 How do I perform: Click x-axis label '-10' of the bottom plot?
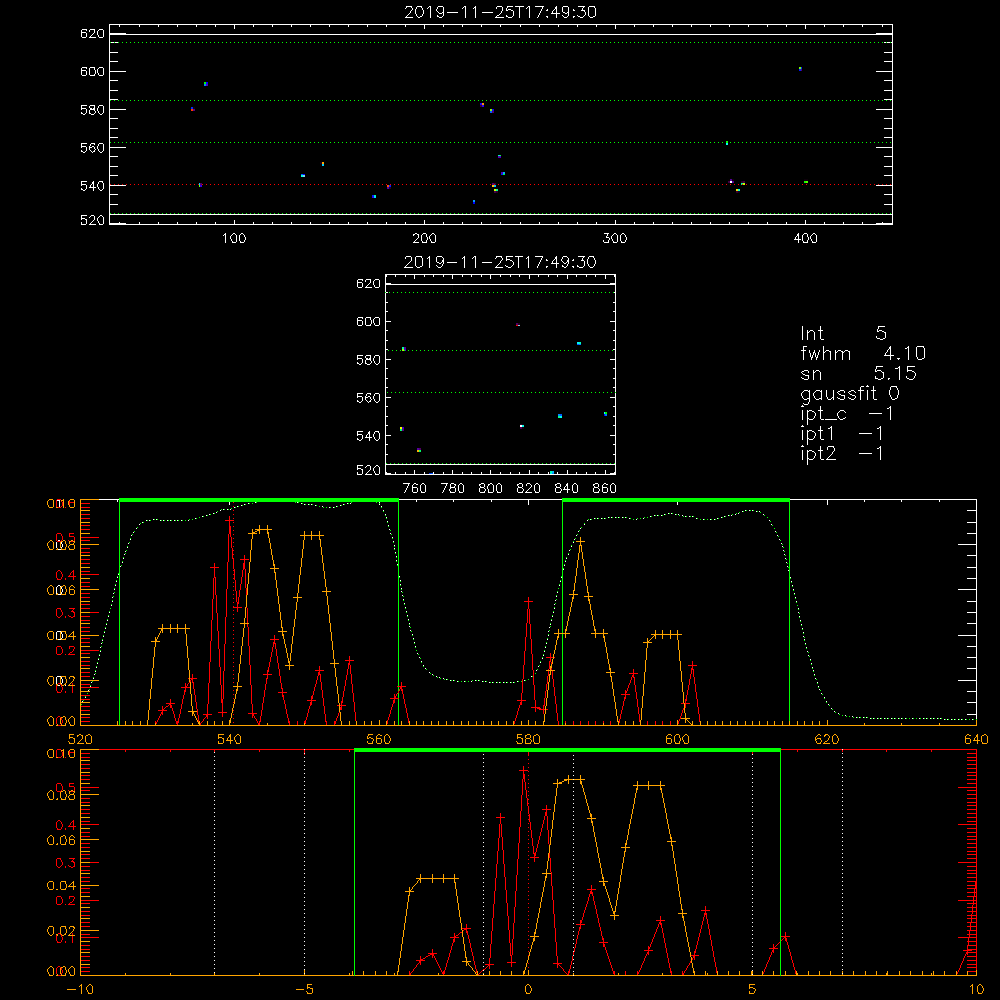point(80,989)
